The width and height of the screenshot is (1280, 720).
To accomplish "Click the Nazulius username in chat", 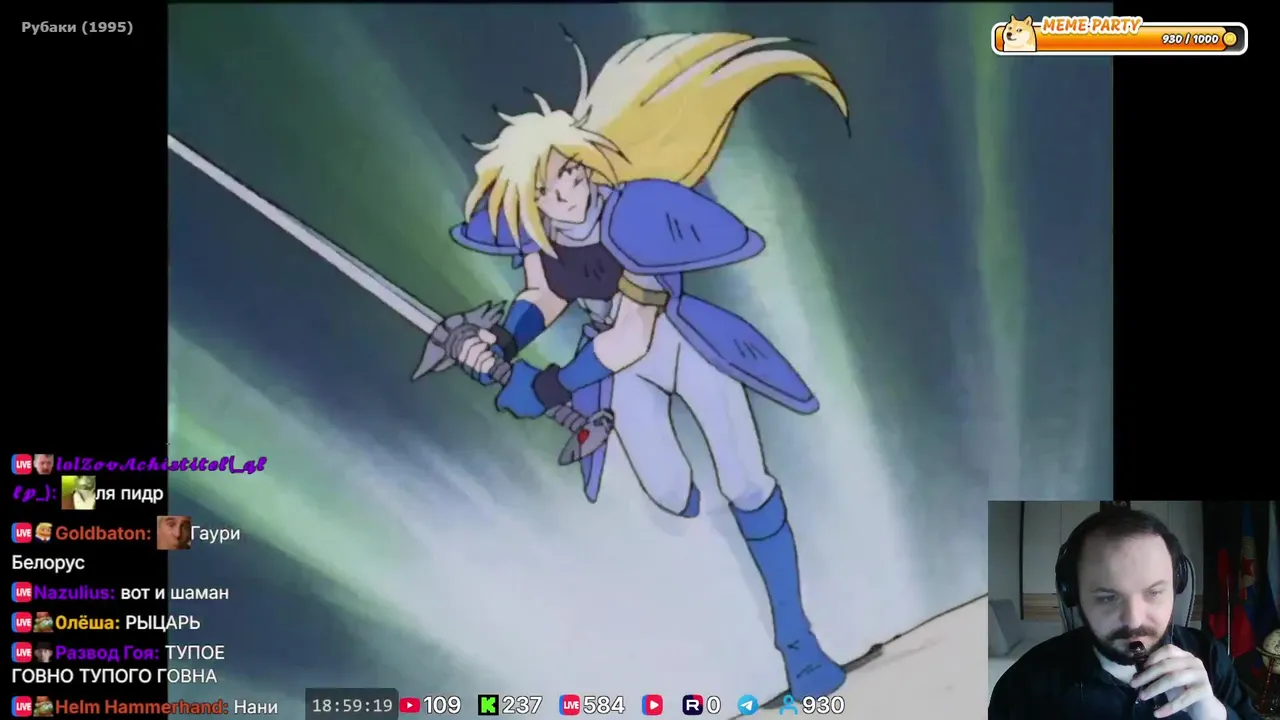I will pyautogui.click(x=75, y=593).
